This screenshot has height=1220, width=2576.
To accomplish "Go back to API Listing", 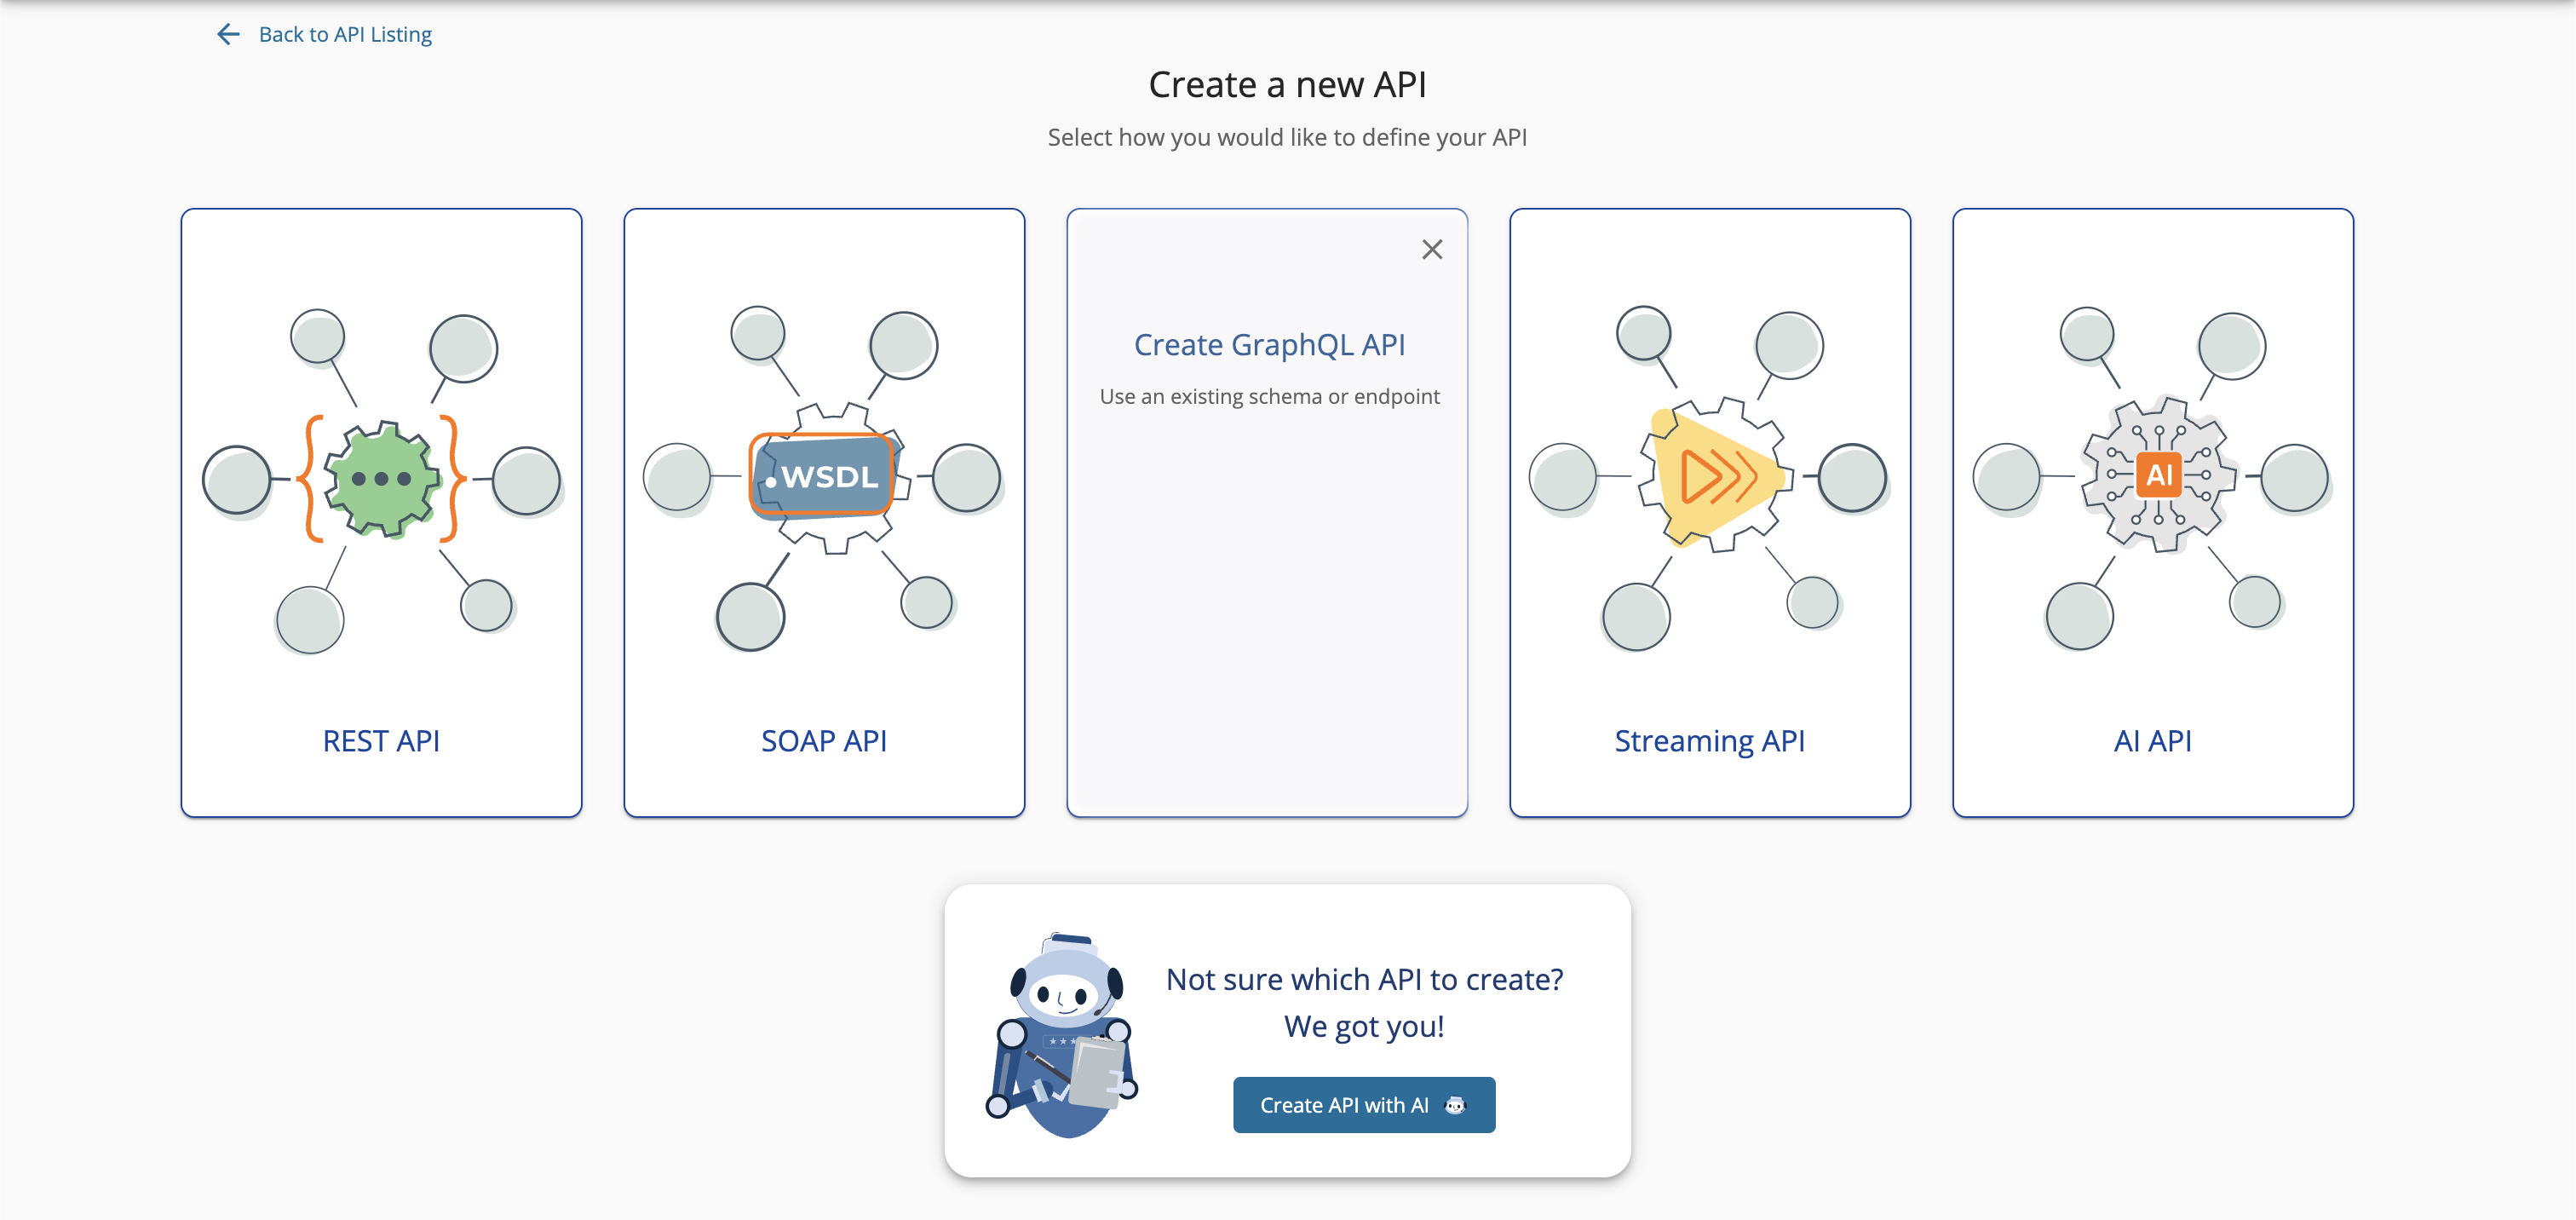I will click(x=345, y=33).
